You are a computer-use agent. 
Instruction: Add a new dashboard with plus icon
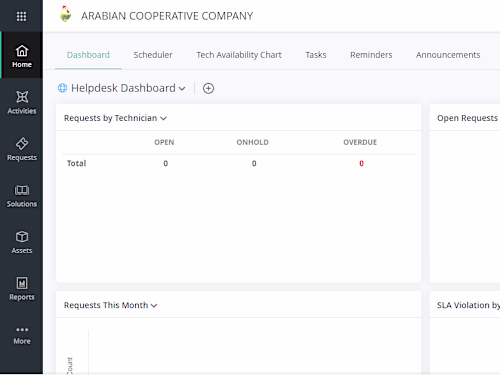pos(208,88)
